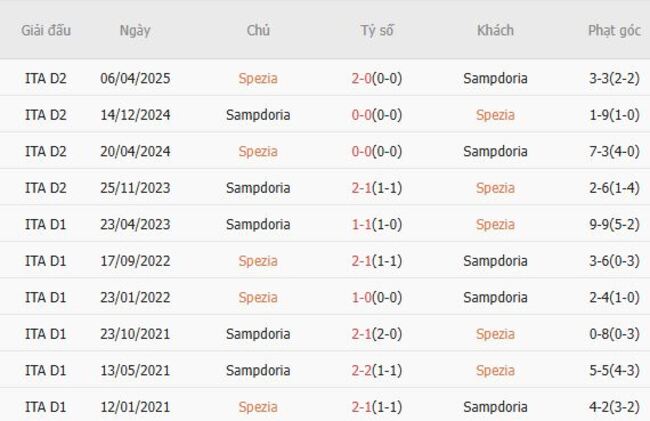Open the 2-0 score from 06/04/2025
Image resolution: width=650 pixels, height=421 pixels.
[377, 78]
